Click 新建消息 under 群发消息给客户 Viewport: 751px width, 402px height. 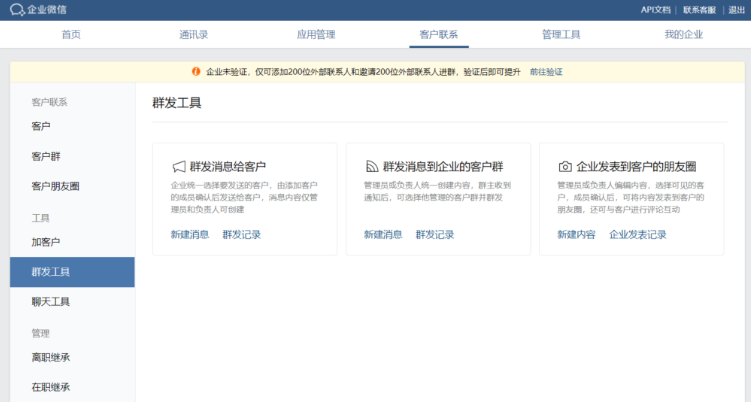(189, 234)
